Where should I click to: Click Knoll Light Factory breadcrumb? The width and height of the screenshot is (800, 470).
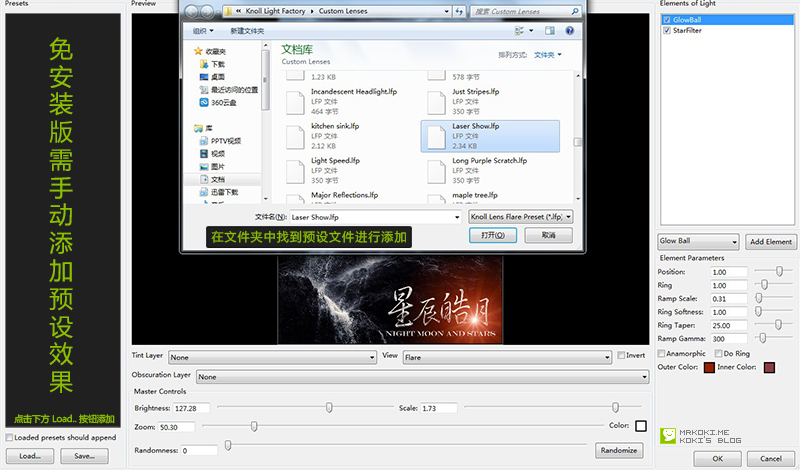(x=276, y=11)
